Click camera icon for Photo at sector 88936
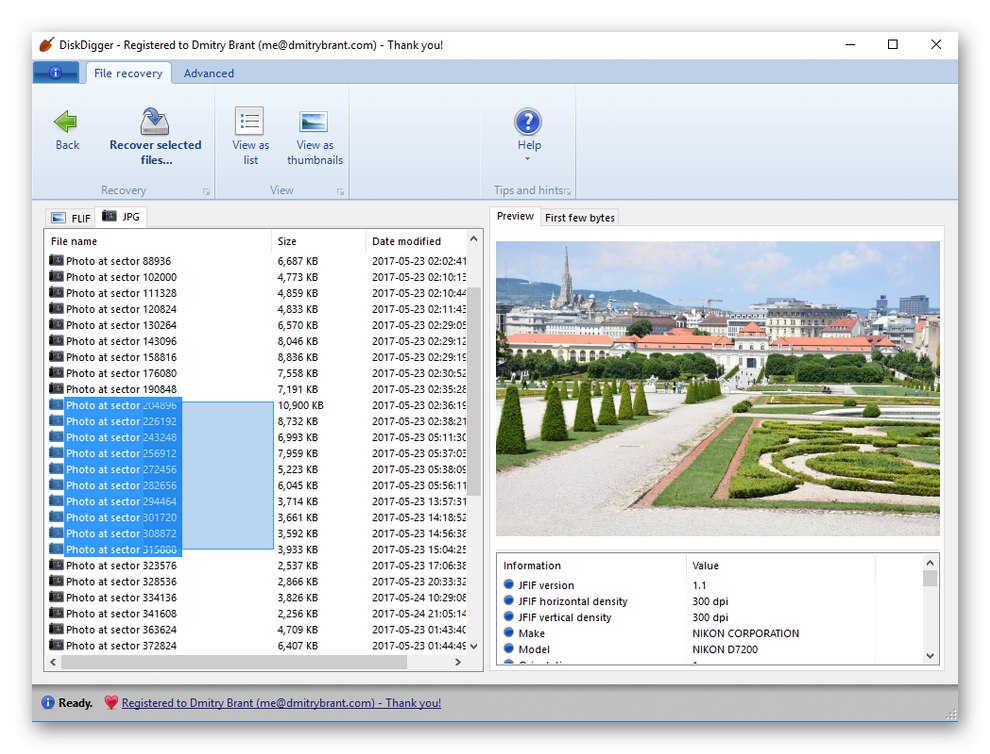990x754 pixels. click(56, 261)
